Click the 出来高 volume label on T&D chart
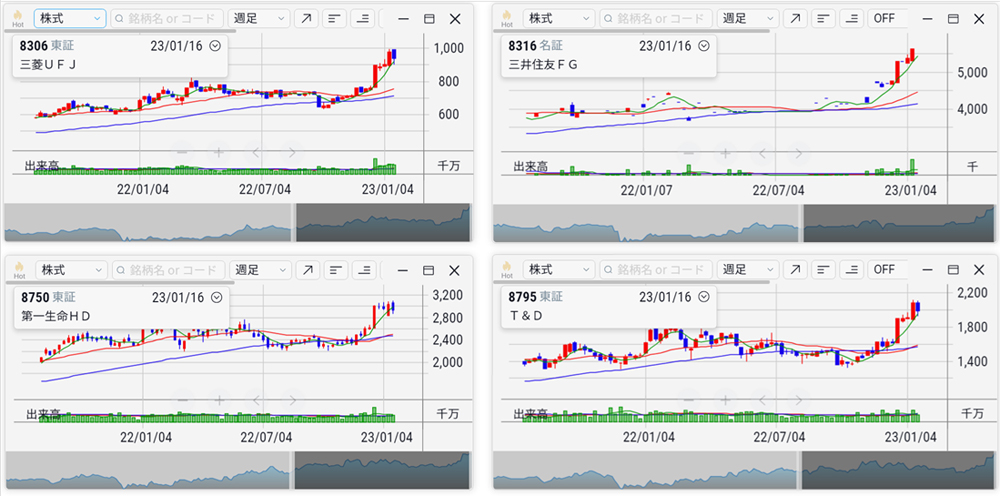 coord(531,414)
